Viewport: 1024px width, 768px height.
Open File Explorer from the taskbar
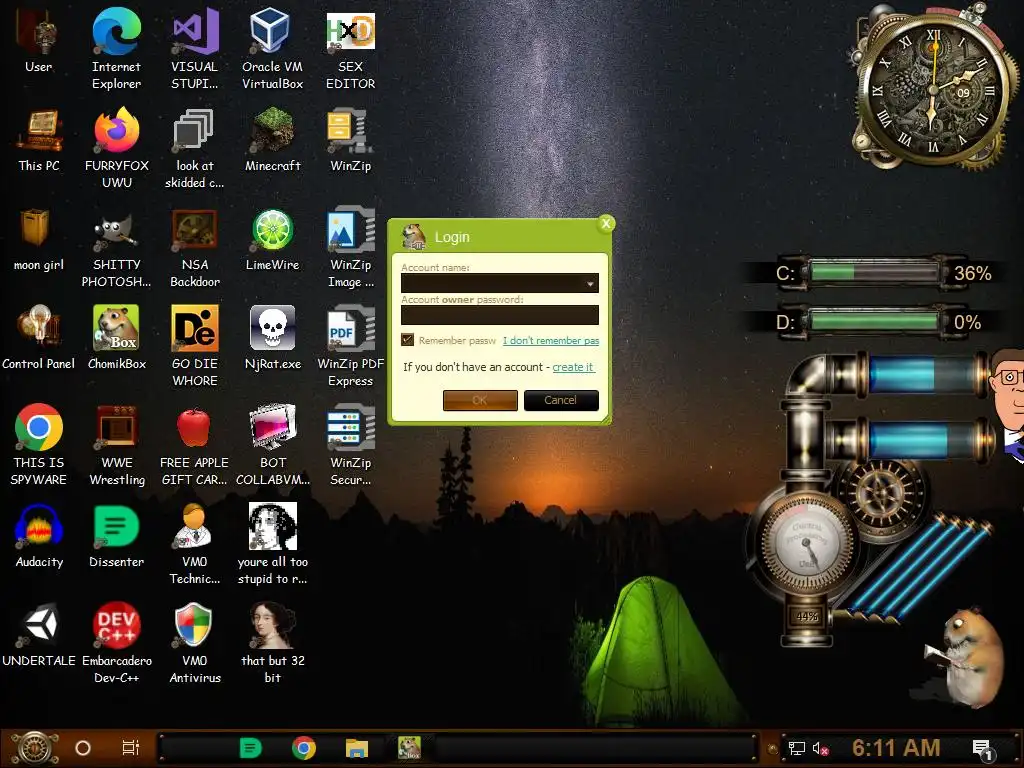coord(357,748)
